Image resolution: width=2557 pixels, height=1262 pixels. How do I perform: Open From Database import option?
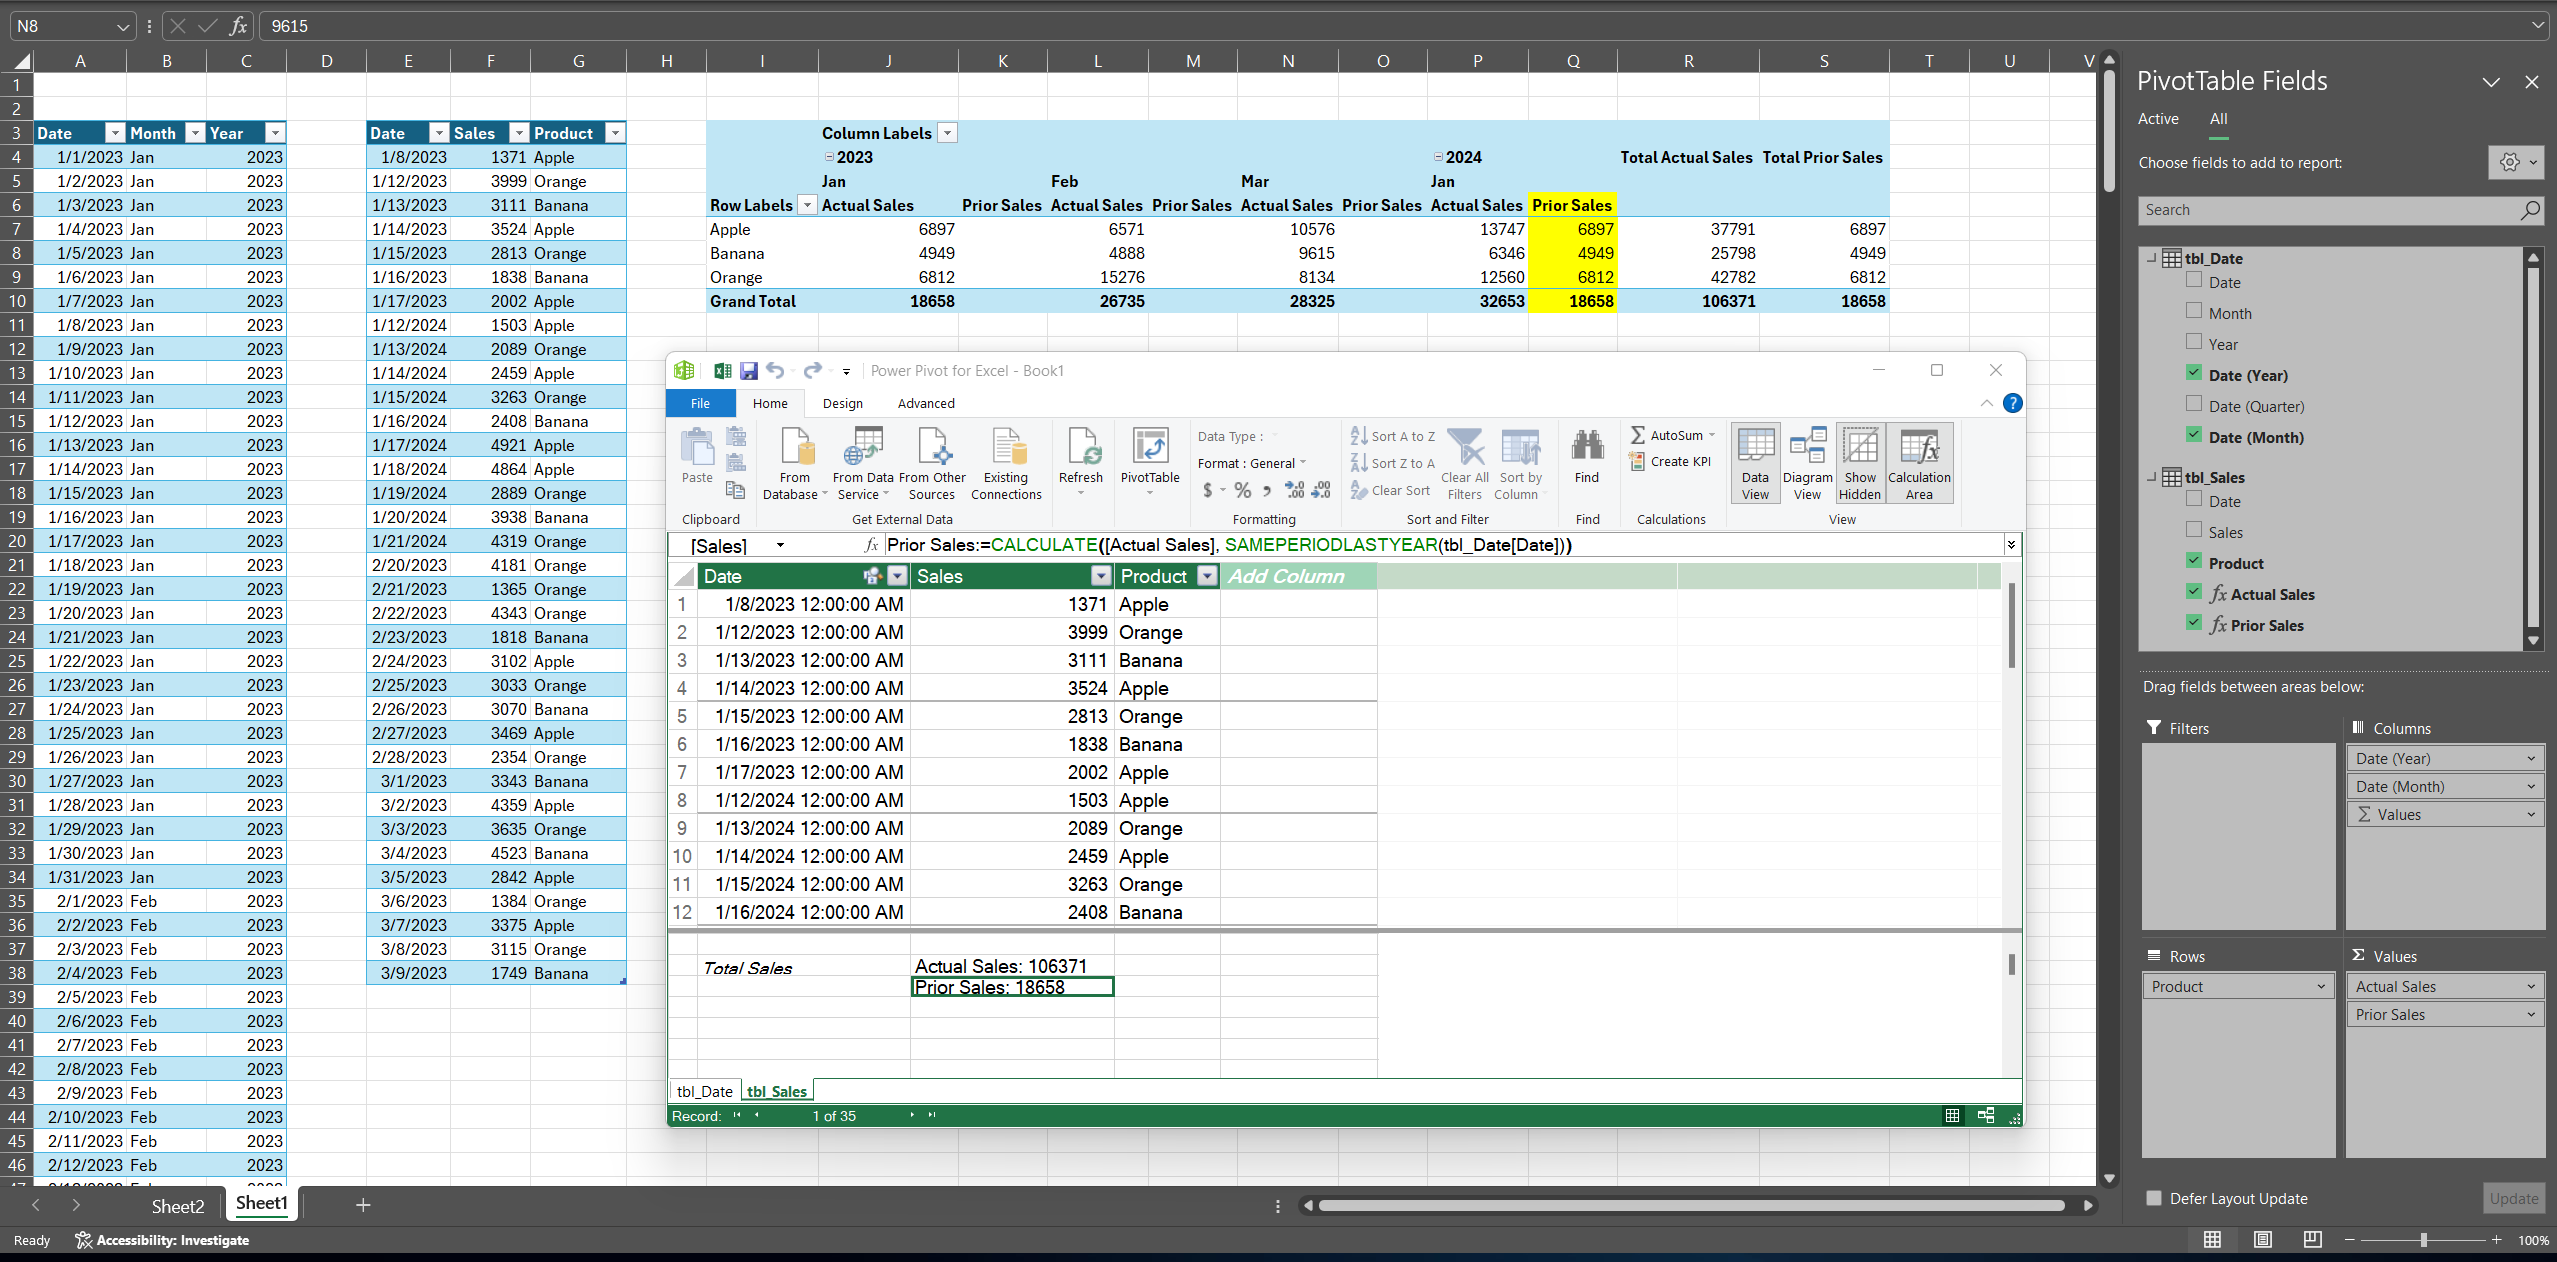(795, 463)
